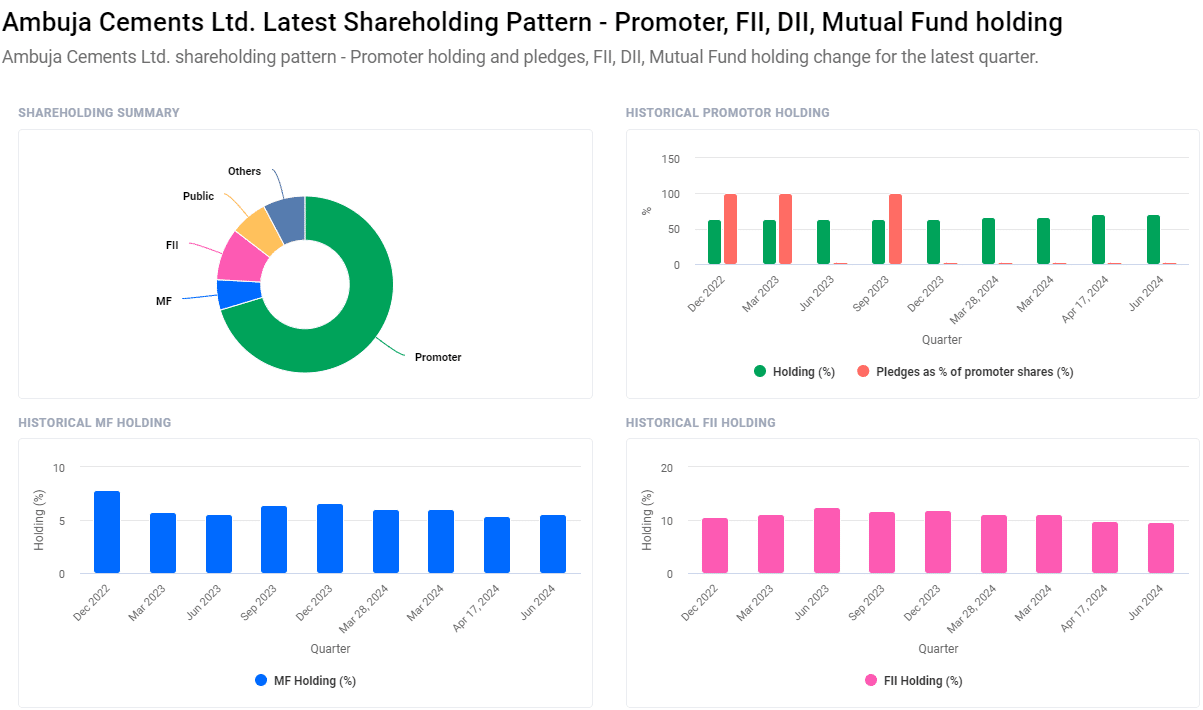Select the green Mar 28, 2024 promoter holding bar
Screen dimensions: 1203x710
point(988,241)
